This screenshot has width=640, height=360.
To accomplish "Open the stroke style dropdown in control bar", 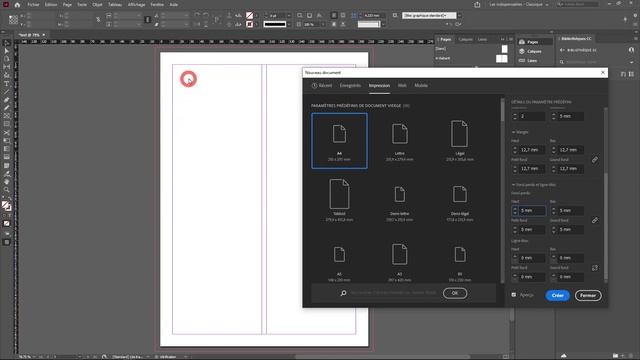I will (289, 24).
